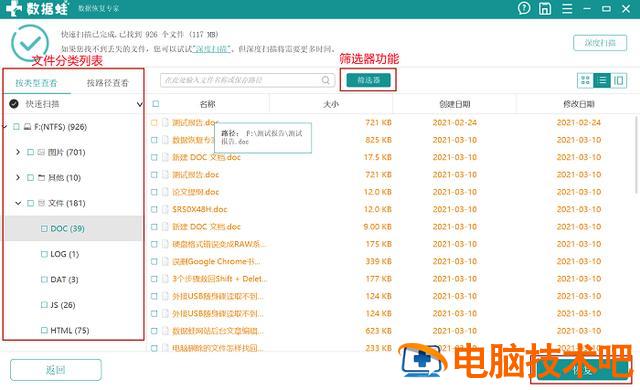The image size is (640, 390).
Task: Collapse the F:(NTFS) drive node arrow
Action: pos(5,127)
